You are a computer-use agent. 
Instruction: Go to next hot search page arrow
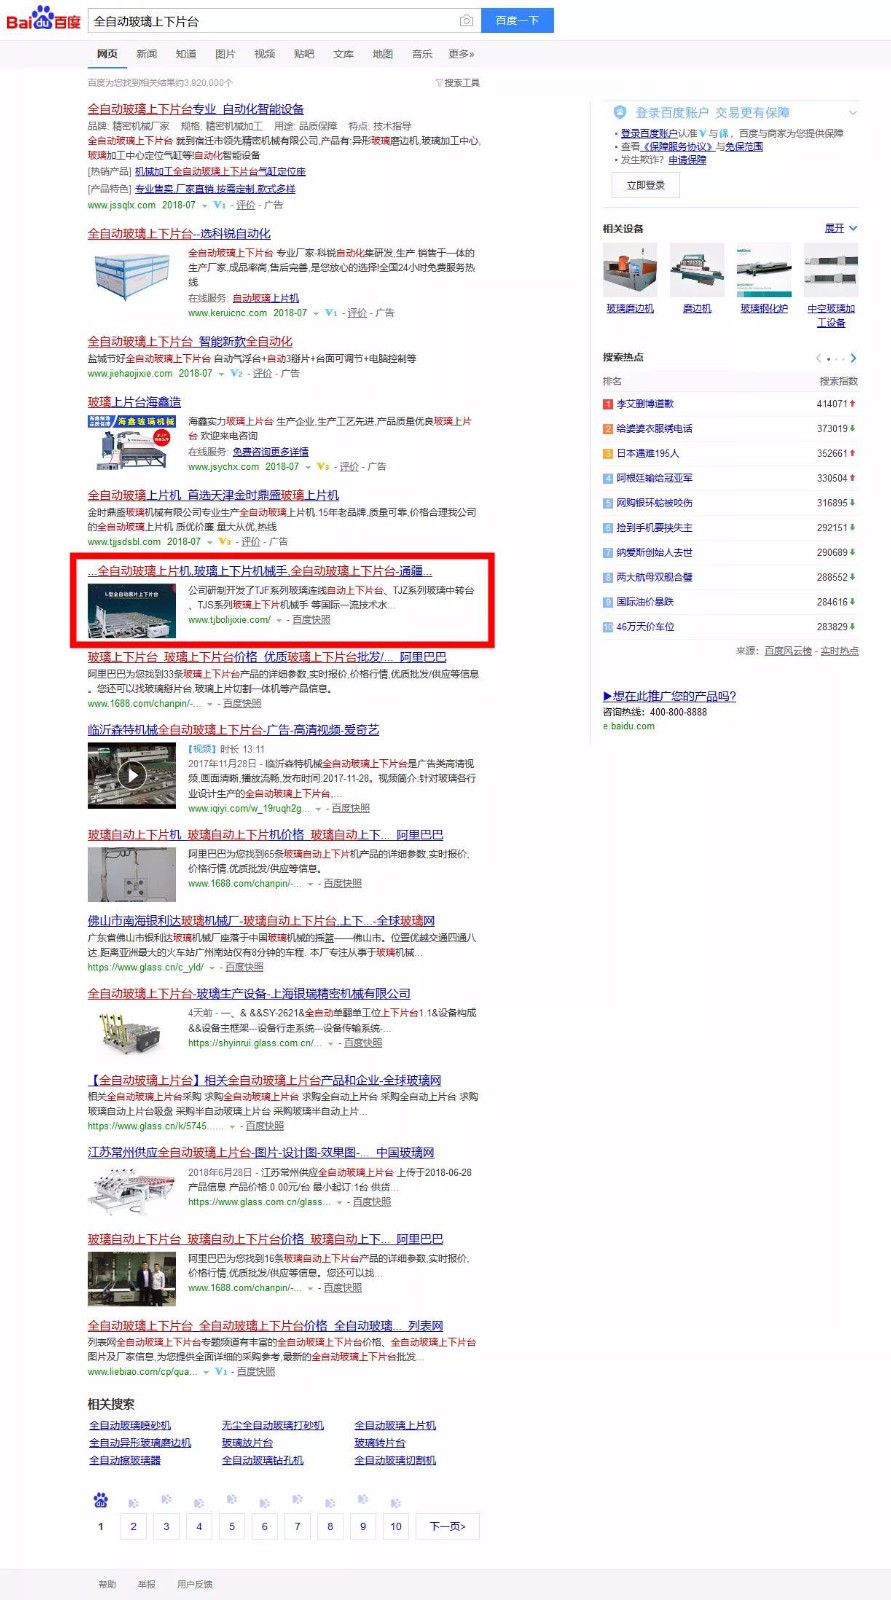tap(853, 358)
